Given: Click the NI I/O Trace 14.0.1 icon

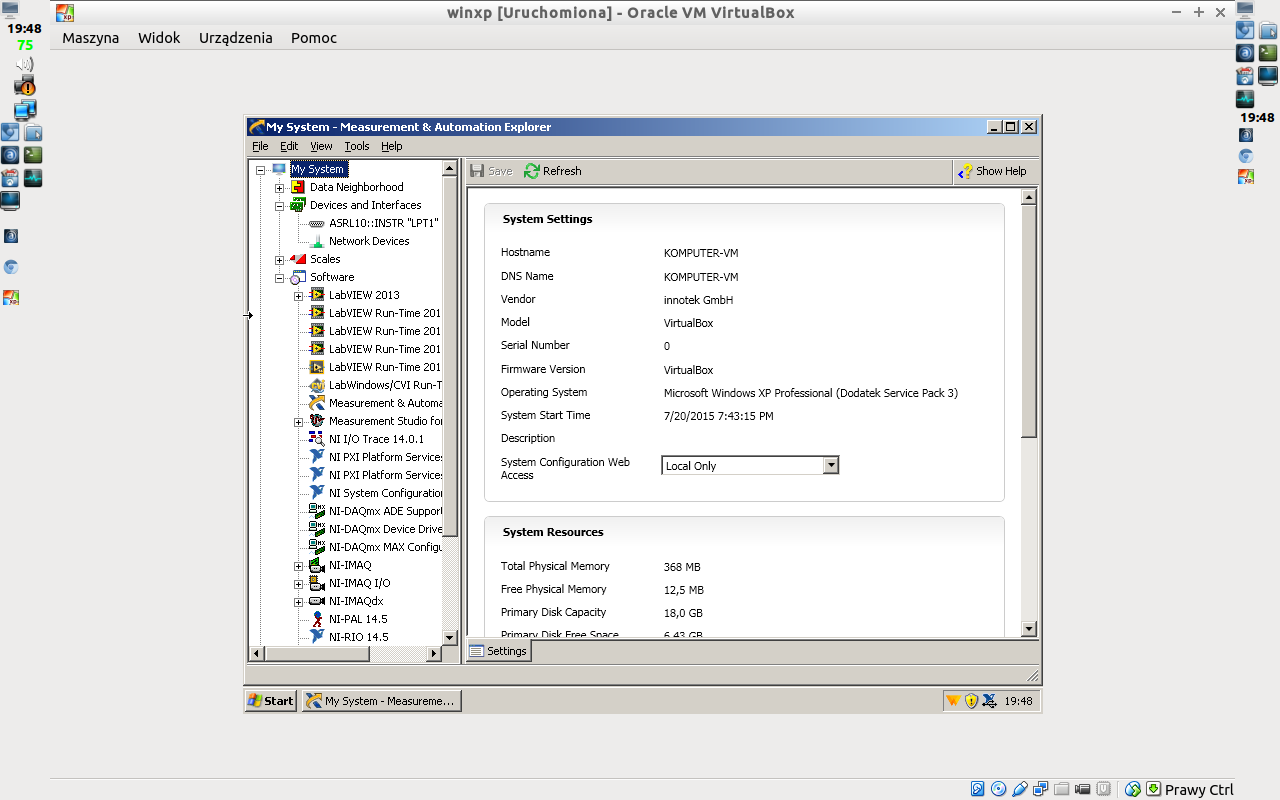Looking at the screenshot, I should click(x=317, y=439).
